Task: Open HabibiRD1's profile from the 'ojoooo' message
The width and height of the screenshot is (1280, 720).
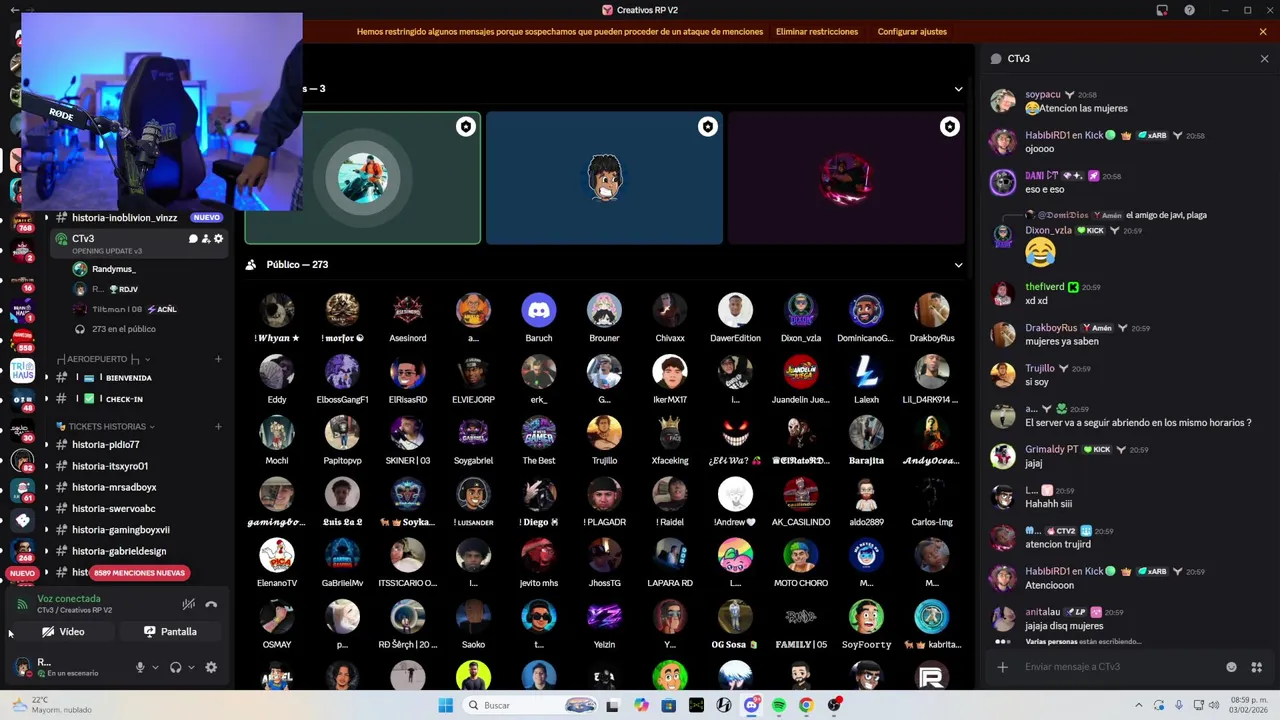Action: point(1002,141)
